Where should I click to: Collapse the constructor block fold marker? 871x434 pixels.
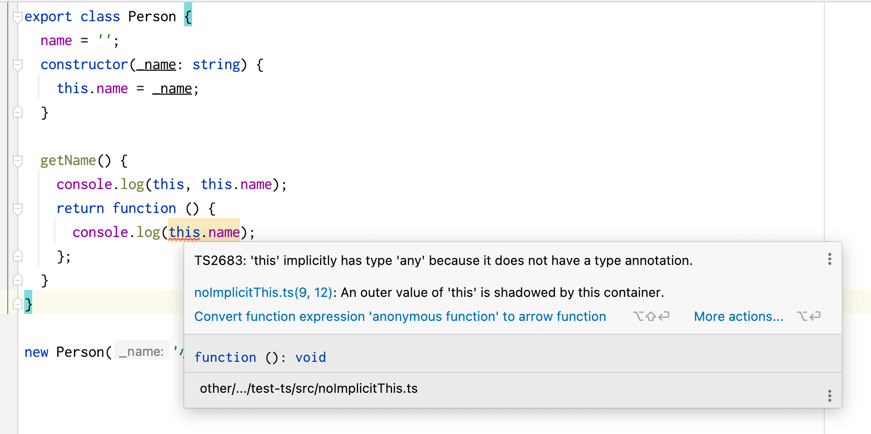[18, 65]
